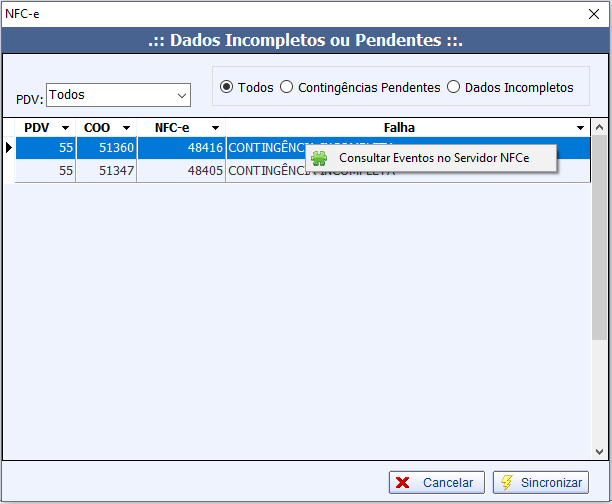The image size is (612, 504).
Task: Click the lightning bolt icon on Sincronizar
Action: pos(508,482)
